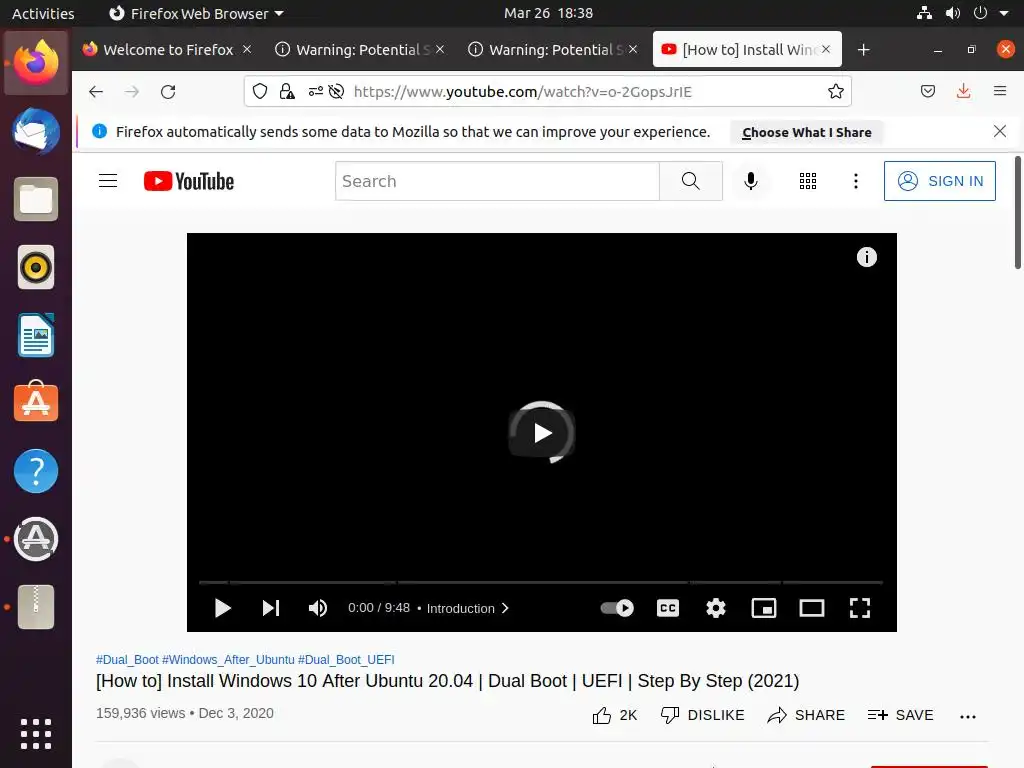Go to the YouTube home logo
Image resolution: width=1024 pixels, height=768 pixels.
click(189, 181)
